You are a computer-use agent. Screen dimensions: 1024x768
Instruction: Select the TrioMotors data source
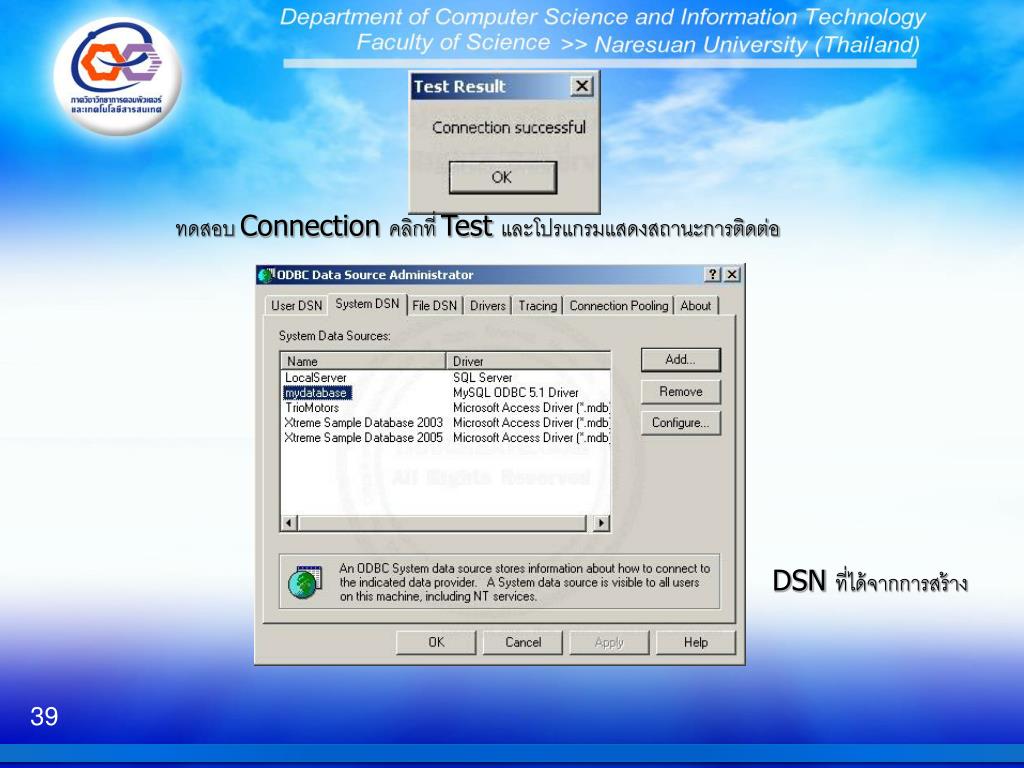pyautogui.click(x=312, y=408)
